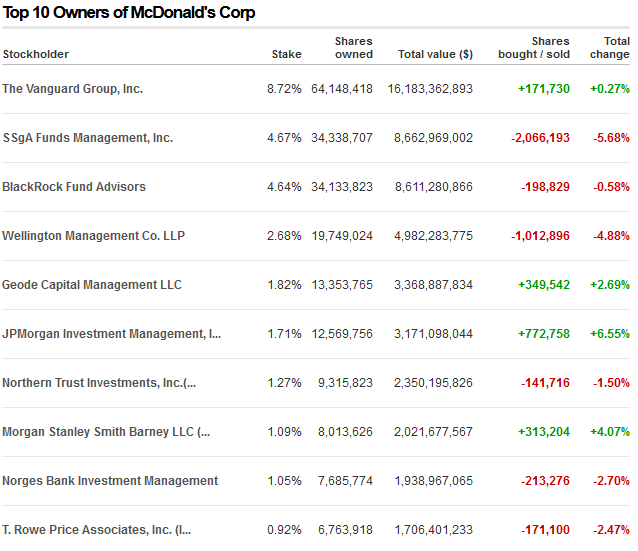
Task: Click the Total change column header
Action: pyautogui.click(x=610, y=48)
